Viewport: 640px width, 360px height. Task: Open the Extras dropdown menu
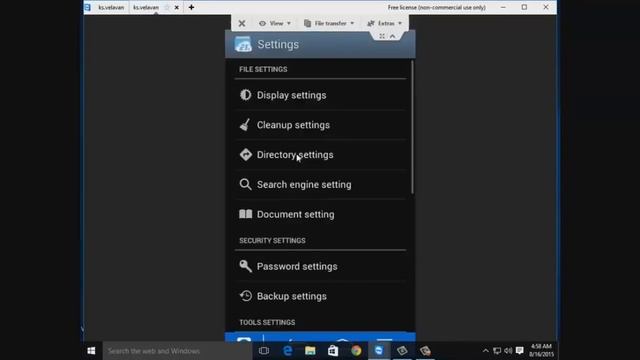tap(384, 23)
